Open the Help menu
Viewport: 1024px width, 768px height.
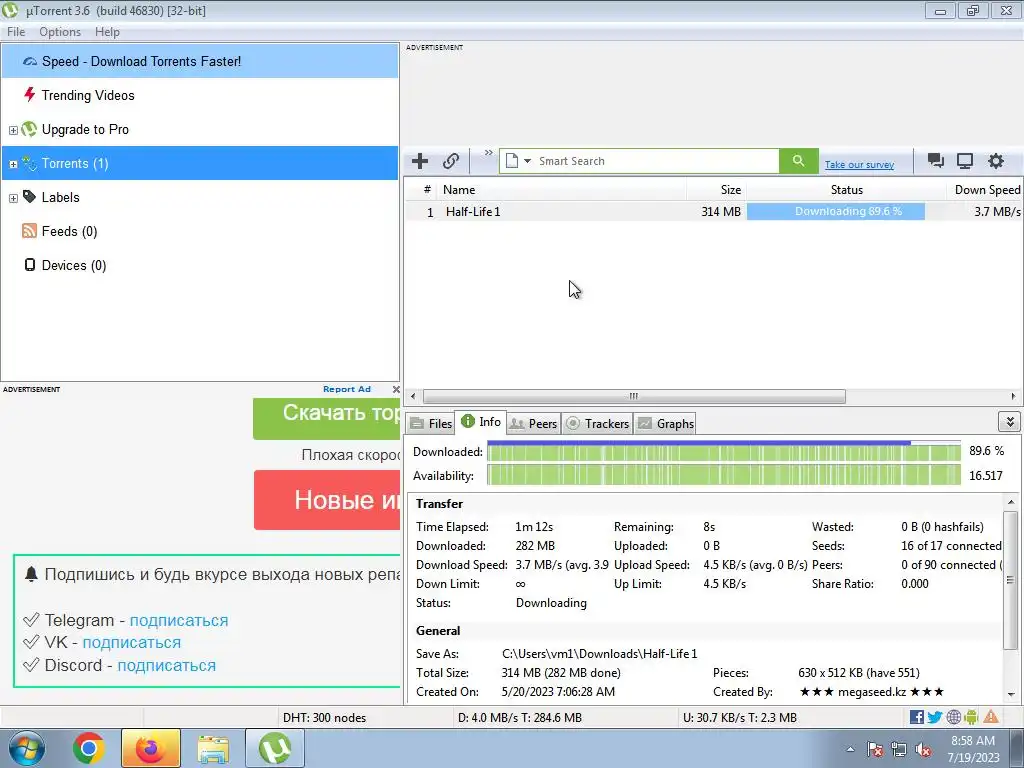[107, 31]
